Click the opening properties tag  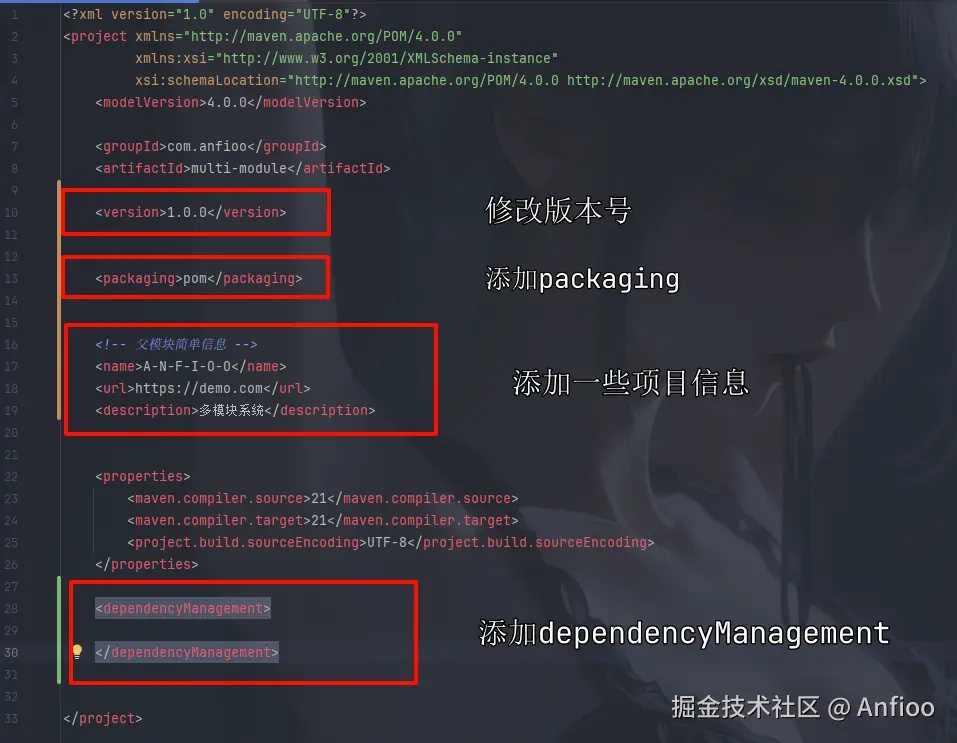pos(143,476)
